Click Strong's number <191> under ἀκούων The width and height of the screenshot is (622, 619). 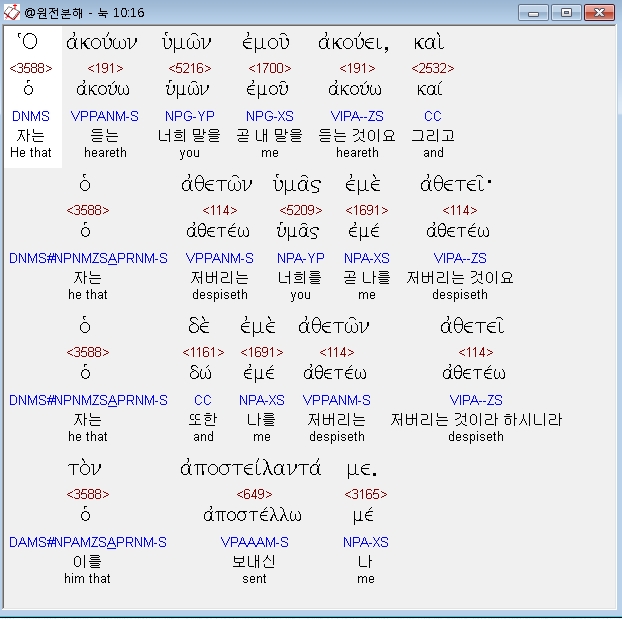tap(105, 68)
